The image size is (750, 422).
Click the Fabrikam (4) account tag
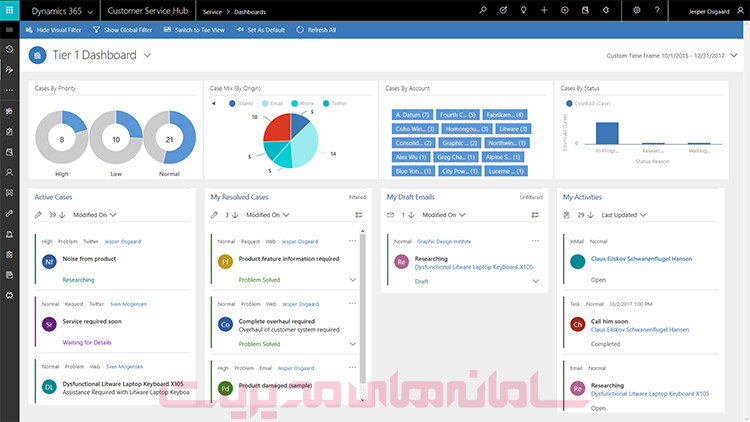tap(505, 115)
